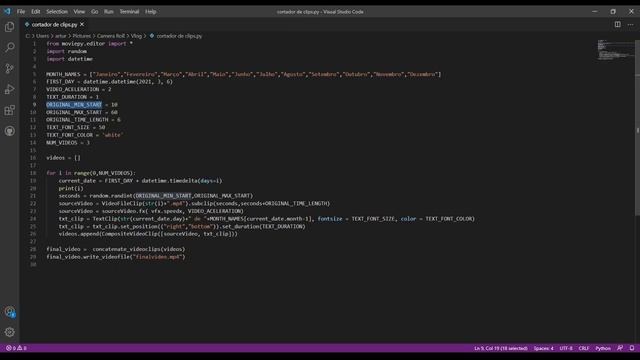Click the 'white' string on line 13
The height and width of the screenshot is (360, 640).
[x=113, y=135]
